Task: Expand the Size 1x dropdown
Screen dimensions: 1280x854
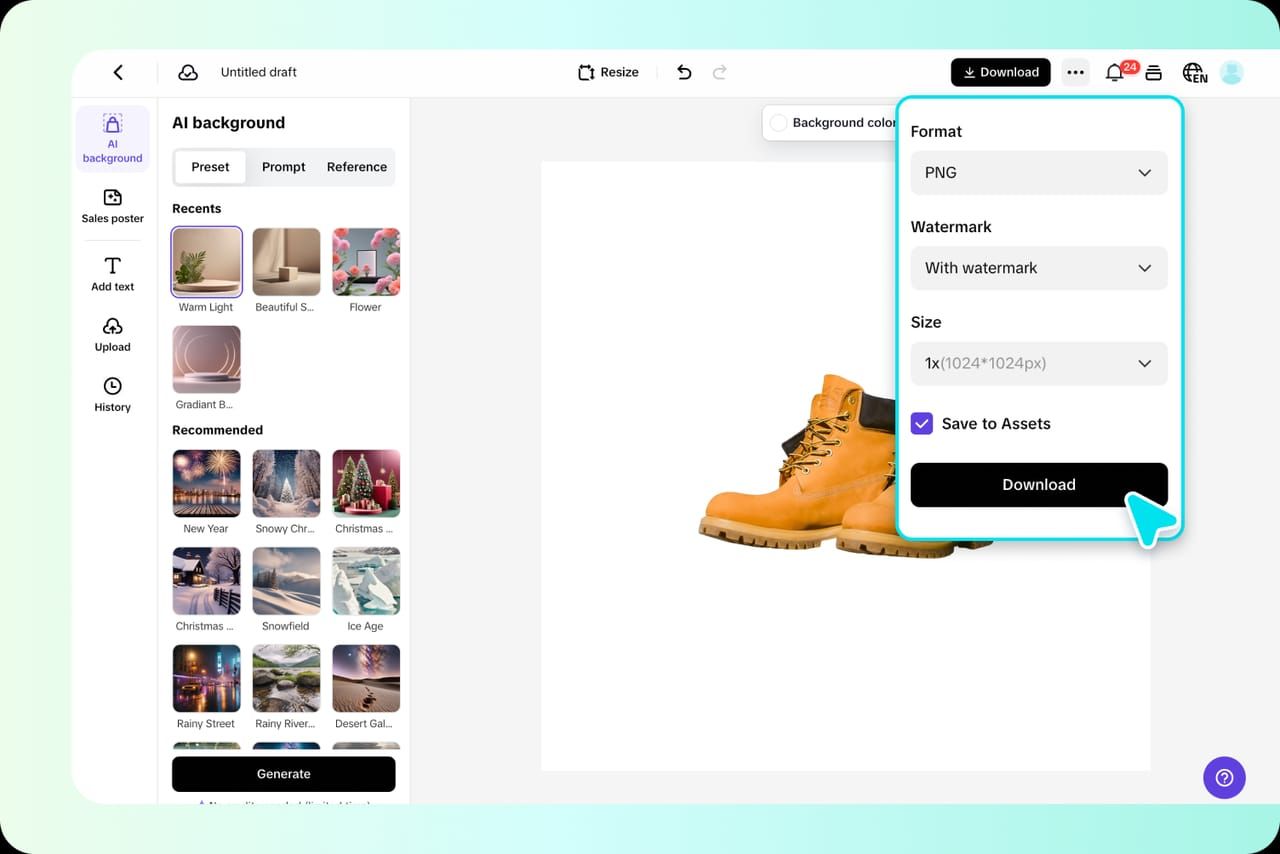Action: (x=1039, y=363)
